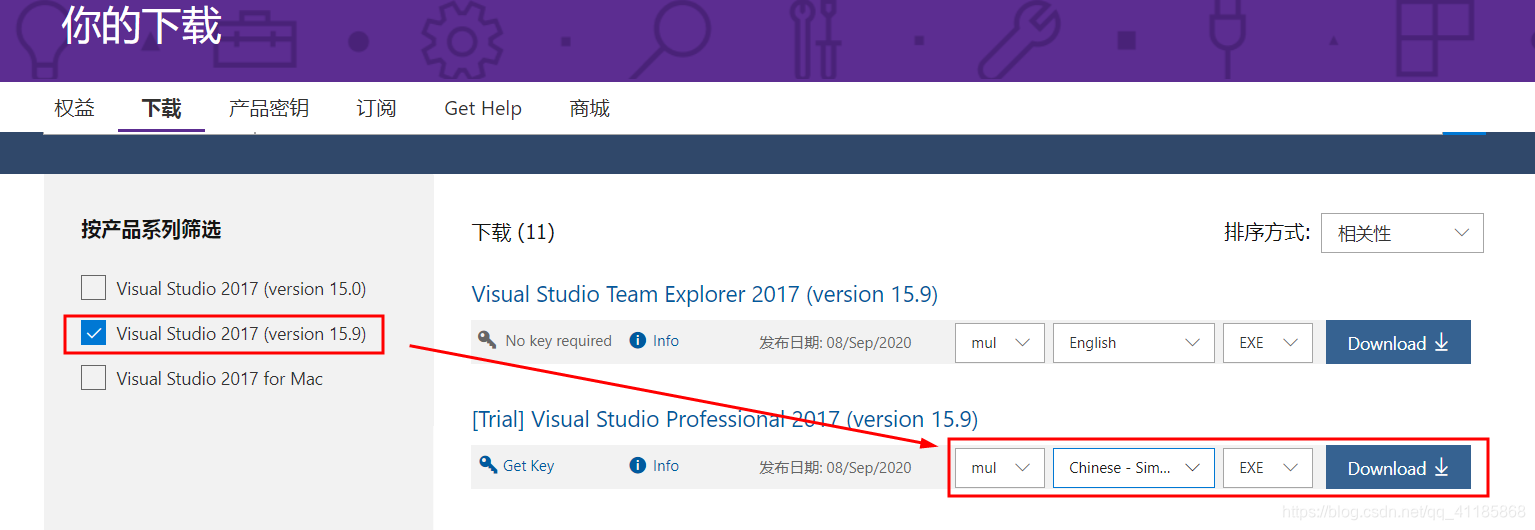Click the key icon beside Get Key
Screen dimensions: 1535x530
point(488,465)
